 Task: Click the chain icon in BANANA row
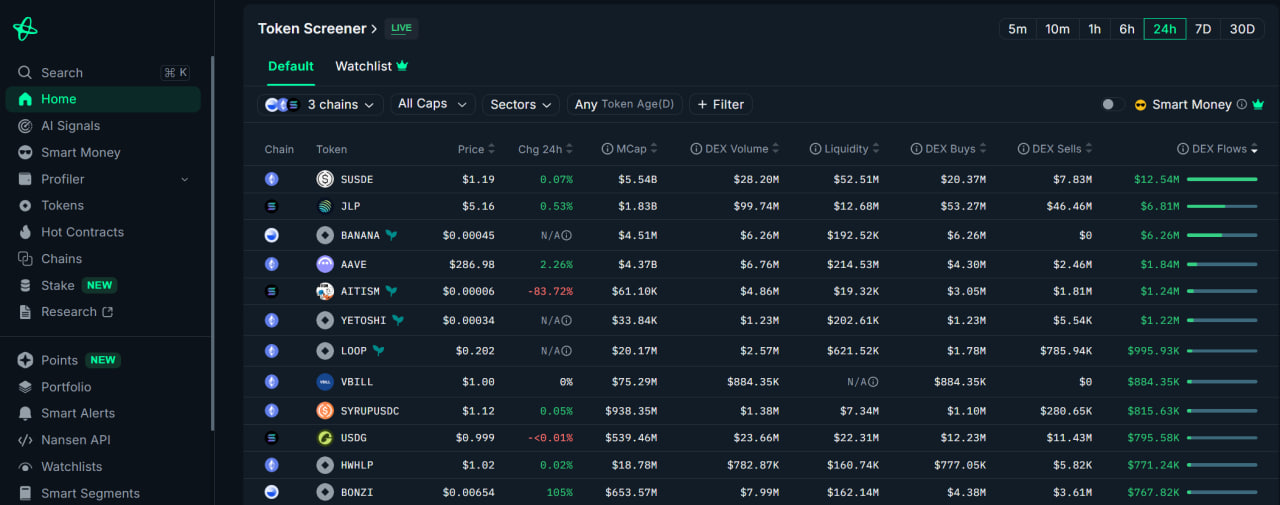(x=271, y=235)
